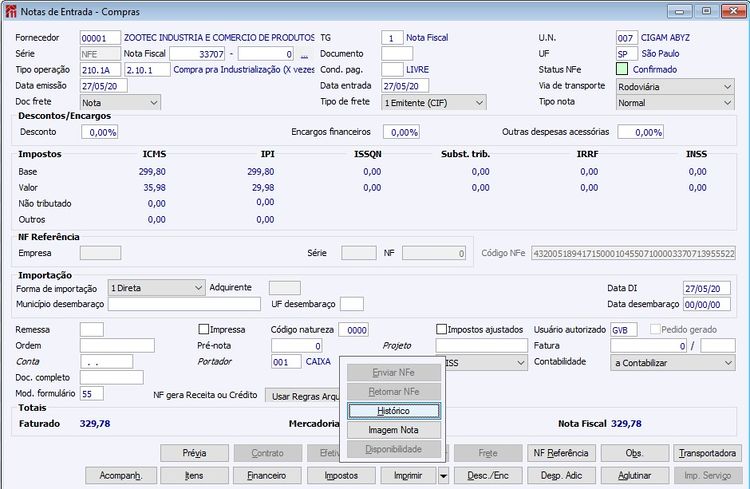The image size is (750, 489).
Task: Click the UF desembaraço field
Action: click(x=352, y=304)
